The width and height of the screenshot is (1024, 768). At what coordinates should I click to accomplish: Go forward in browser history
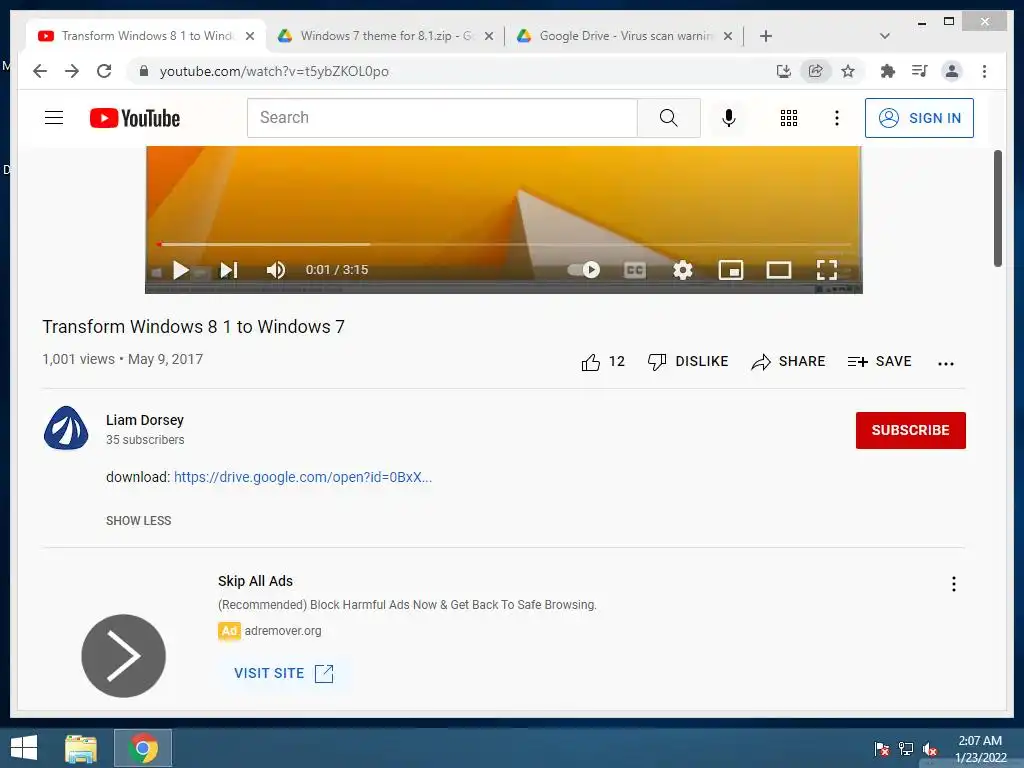click(x=72, y=71)
